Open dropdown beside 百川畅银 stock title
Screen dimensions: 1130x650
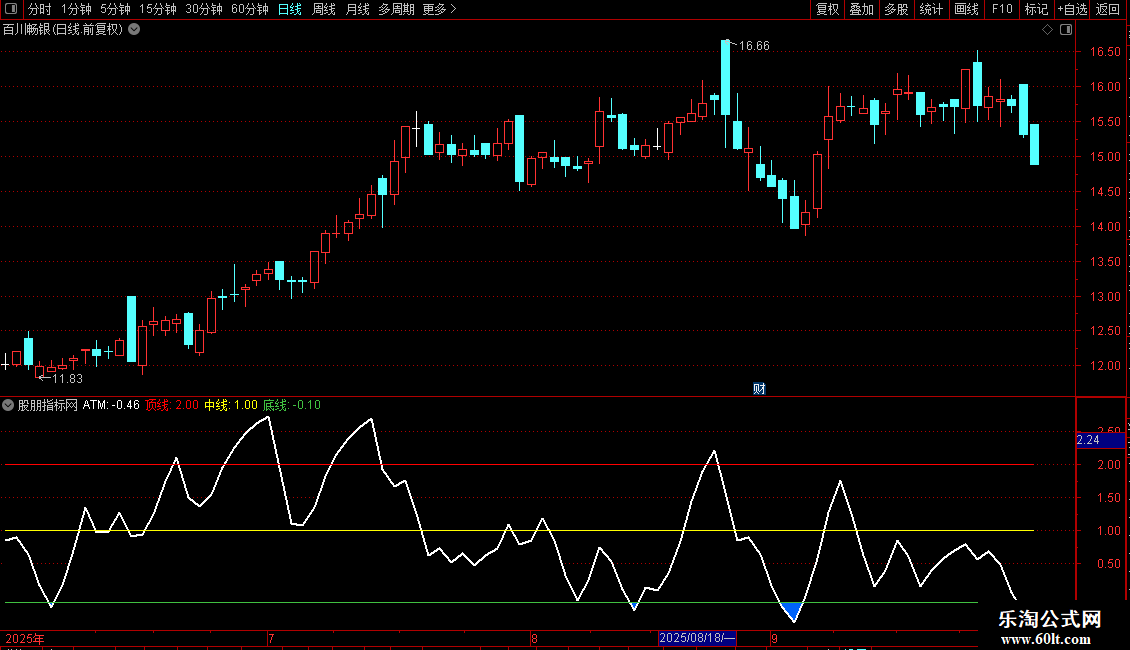pos(134,30)
